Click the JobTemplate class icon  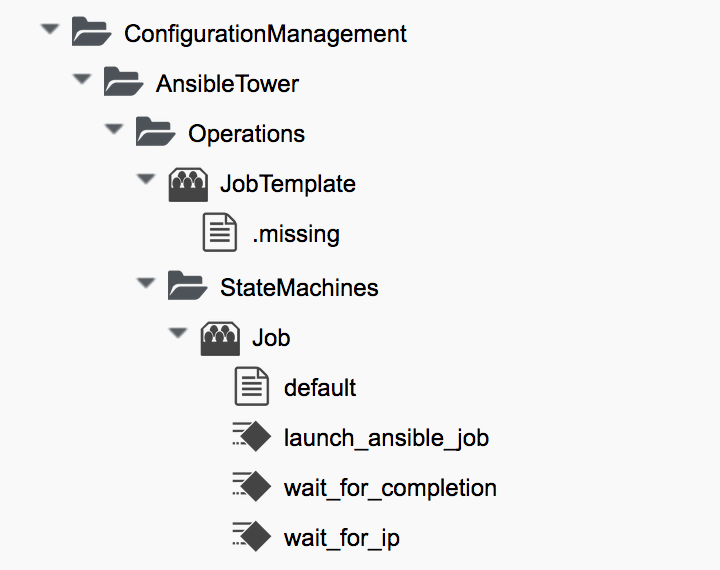click(x=188, y=184)
